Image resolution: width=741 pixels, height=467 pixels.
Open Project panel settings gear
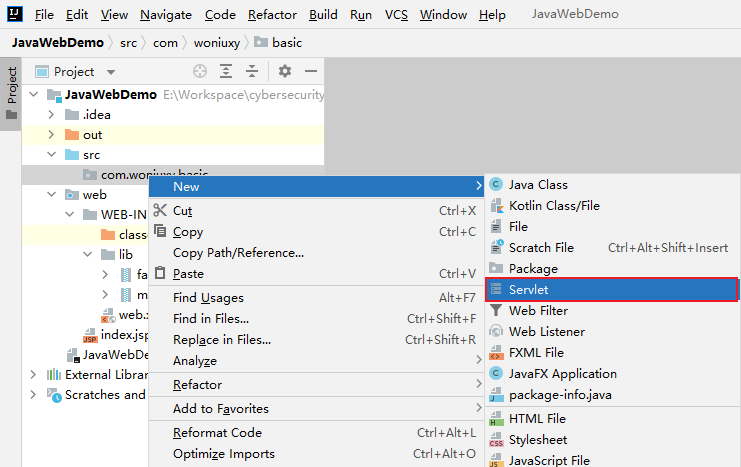pos(284,71)
